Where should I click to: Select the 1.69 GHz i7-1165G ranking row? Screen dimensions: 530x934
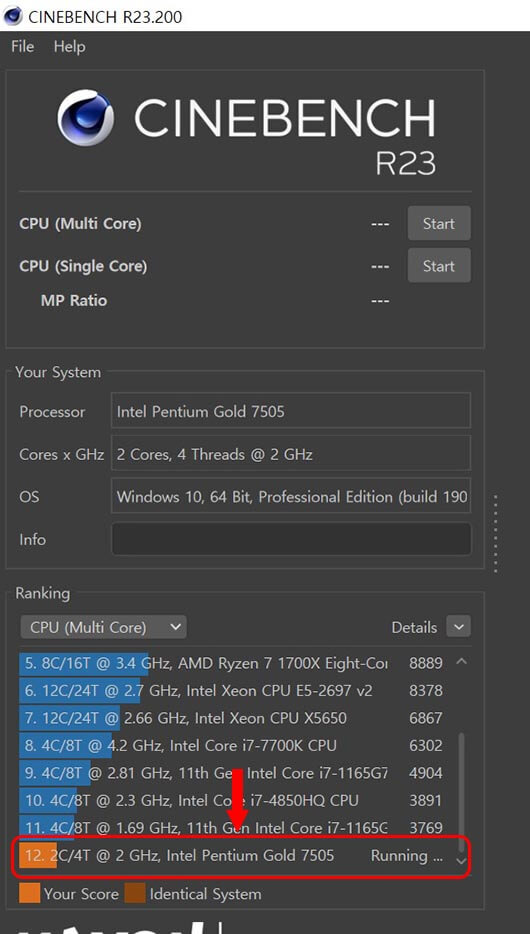(x=233, y=827)
